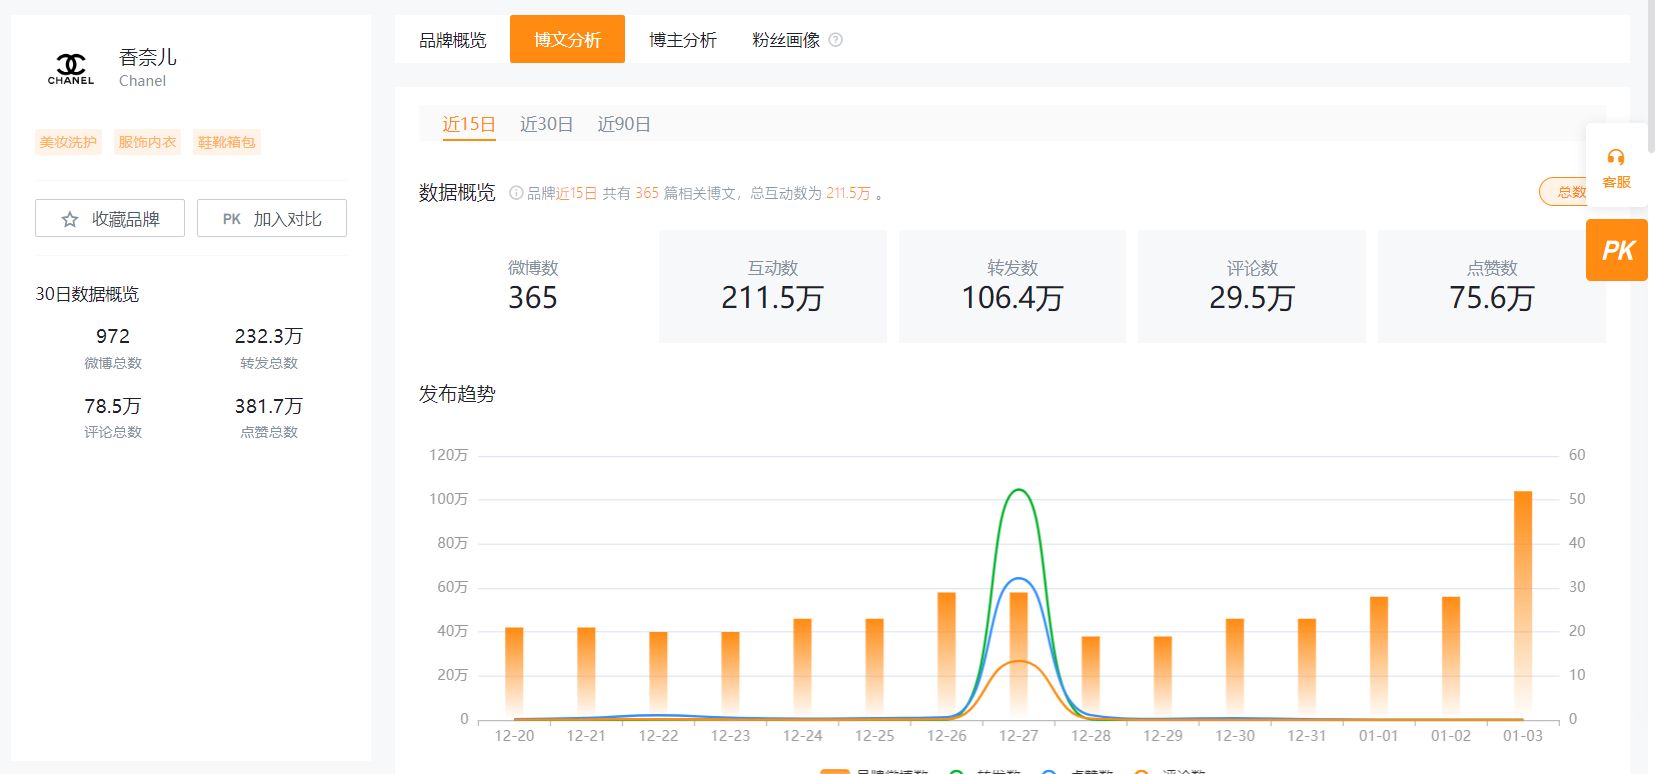
Task: Click the 972 微博总数 value
Action: pyautogui.click(x=113, y=336)
